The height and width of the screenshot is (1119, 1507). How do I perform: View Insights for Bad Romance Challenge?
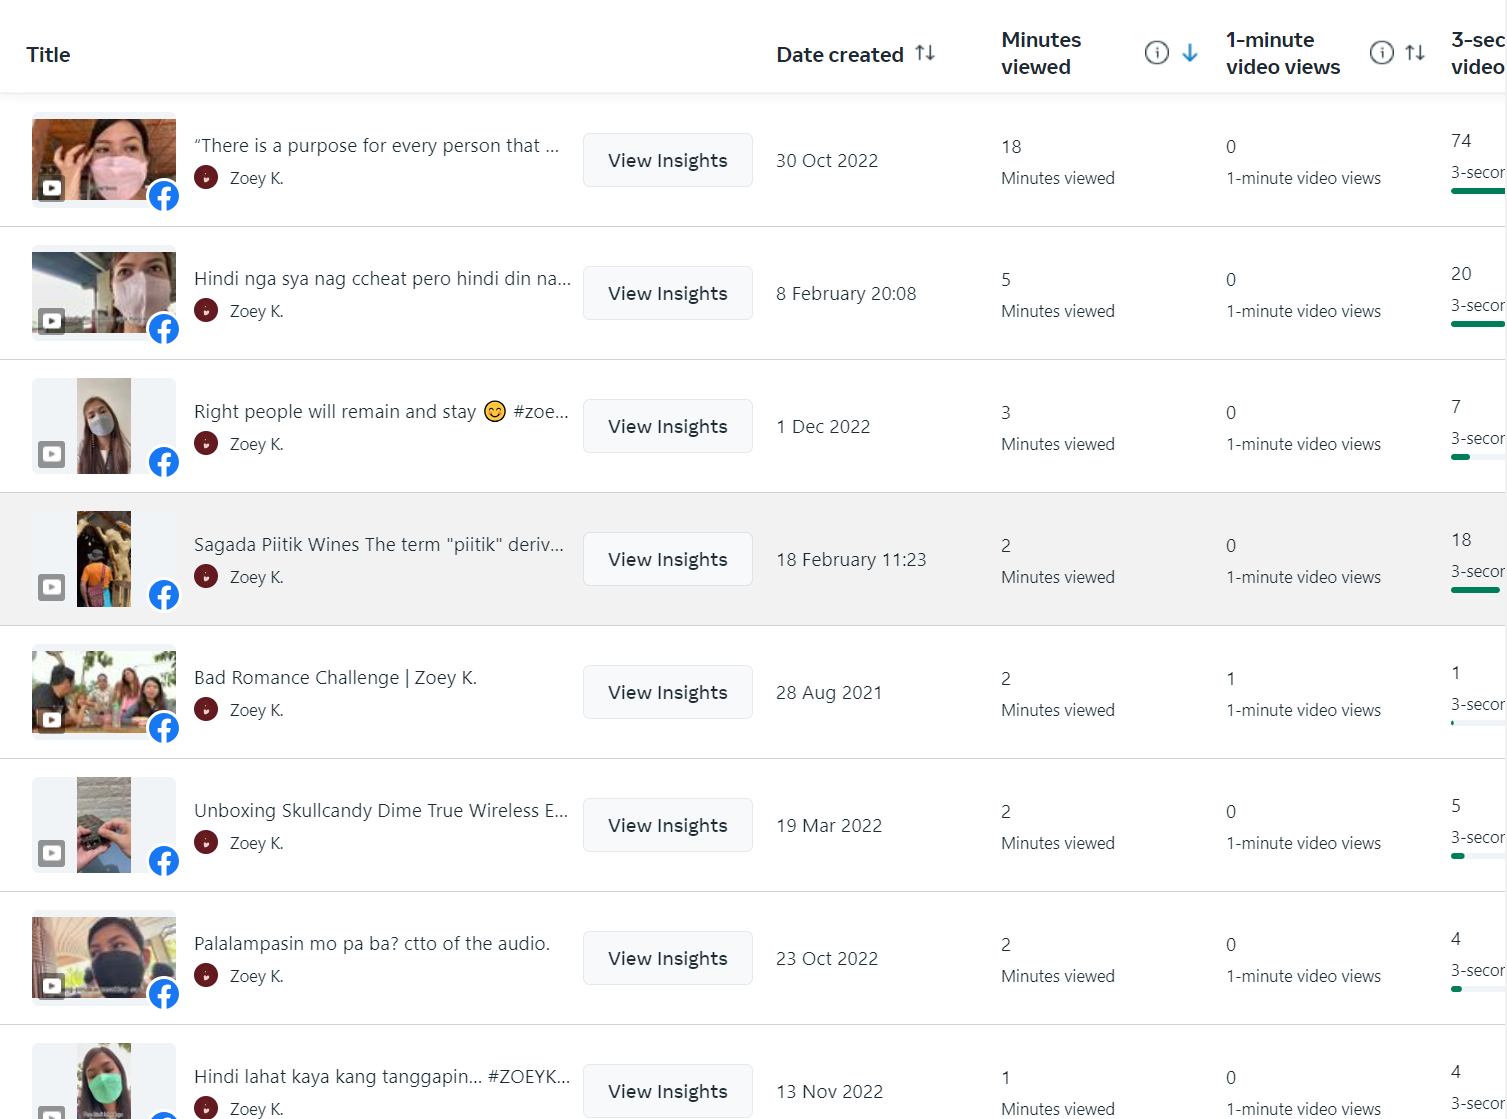click(x=667, y=692)
